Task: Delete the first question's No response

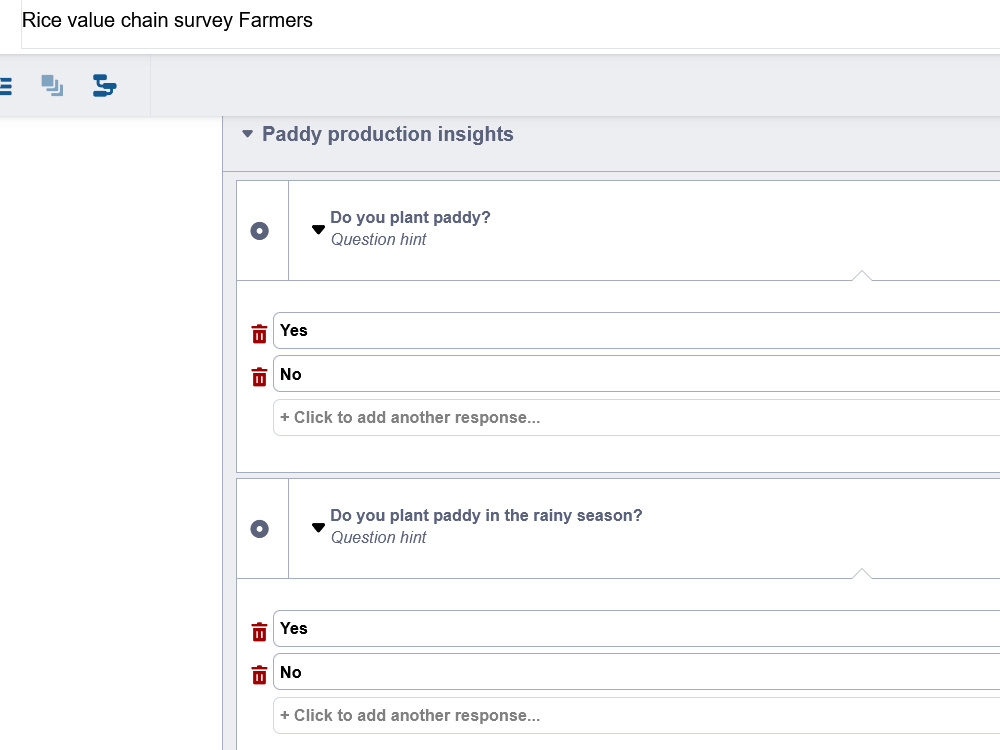Action: (x=259, y=377)
